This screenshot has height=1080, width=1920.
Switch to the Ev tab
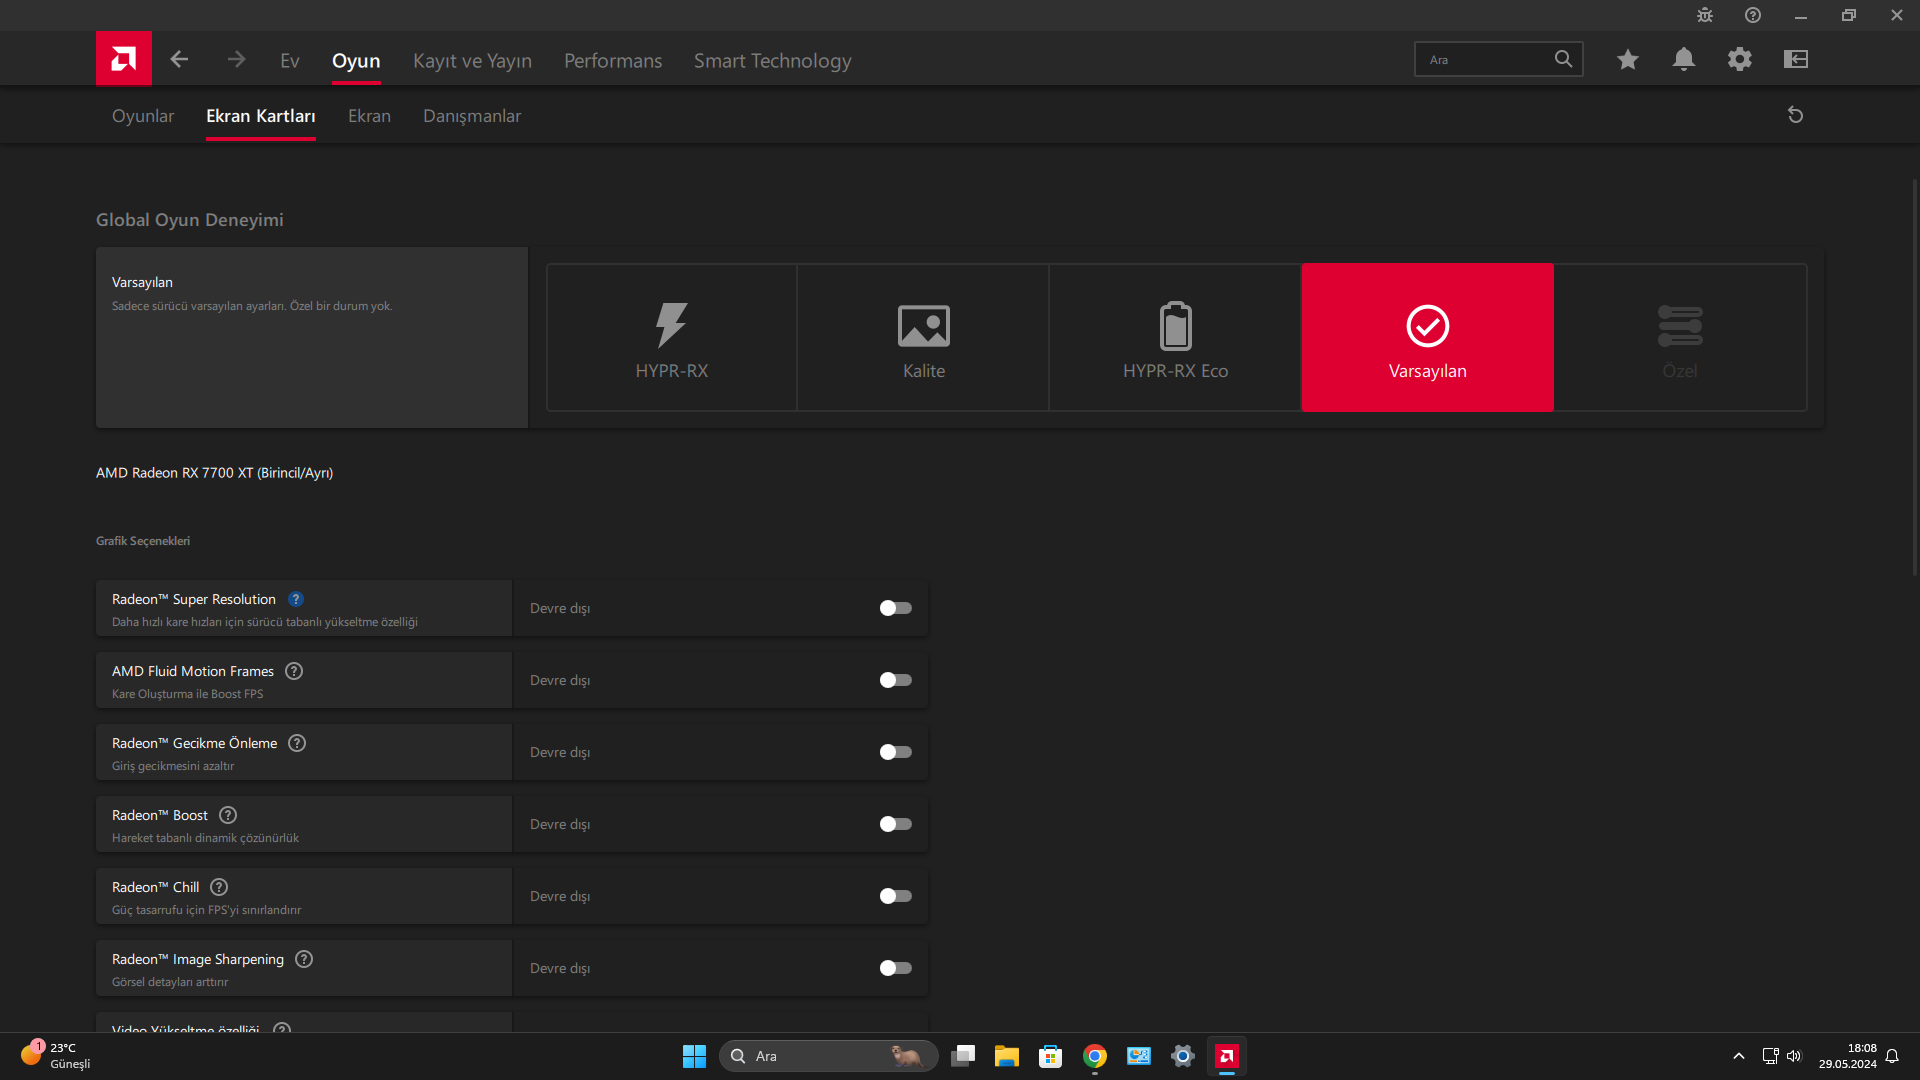point(290,61)
